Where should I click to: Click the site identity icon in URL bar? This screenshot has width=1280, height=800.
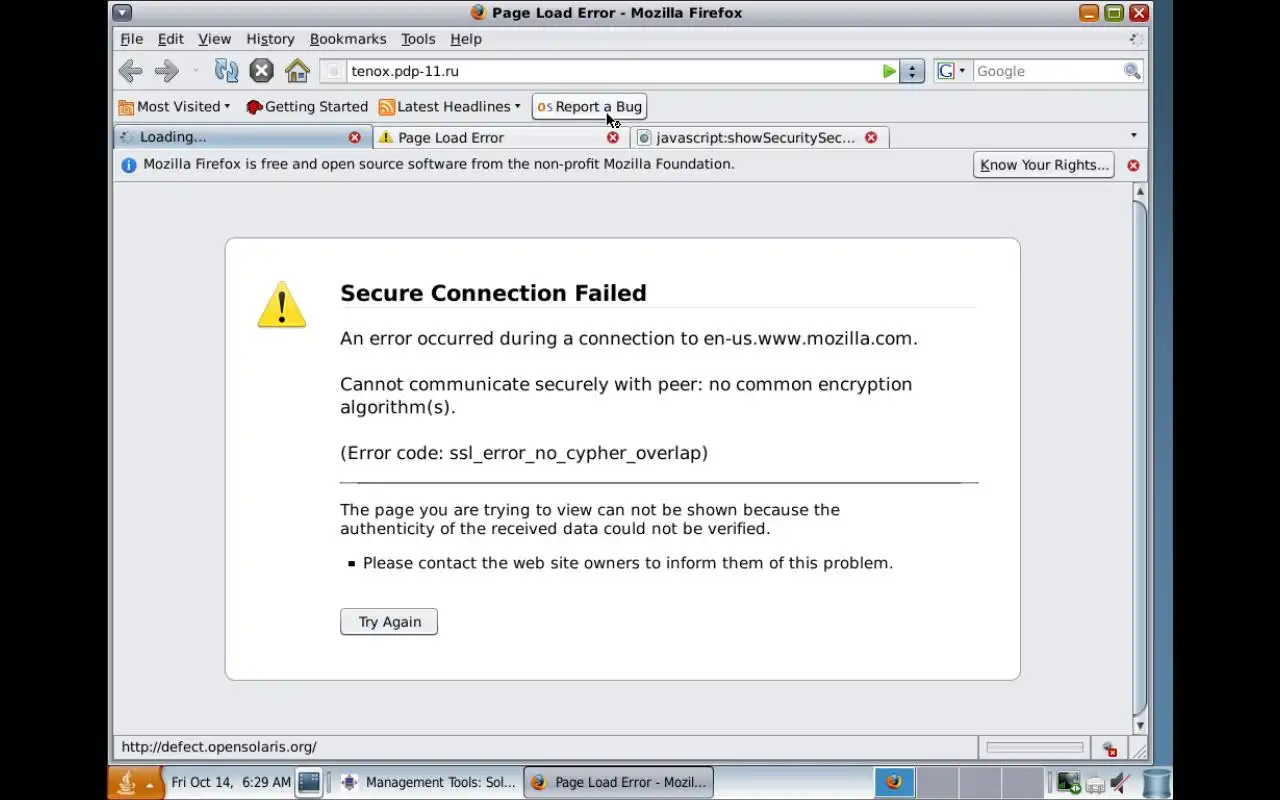[334, 71]
